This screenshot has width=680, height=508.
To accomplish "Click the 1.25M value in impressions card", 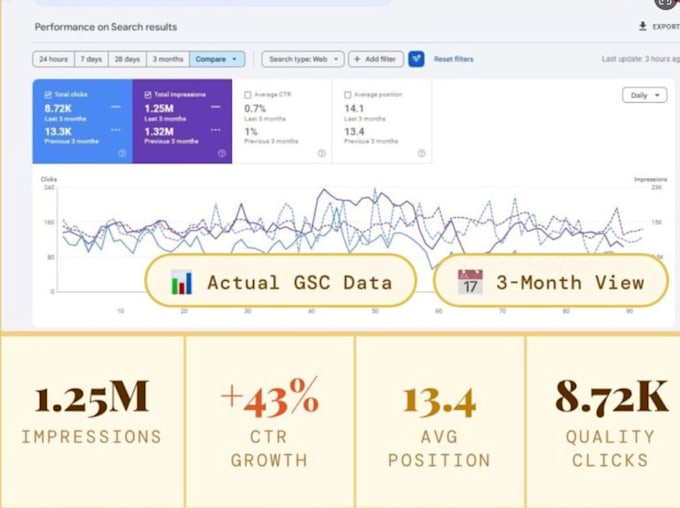I will tap(159, 108).
